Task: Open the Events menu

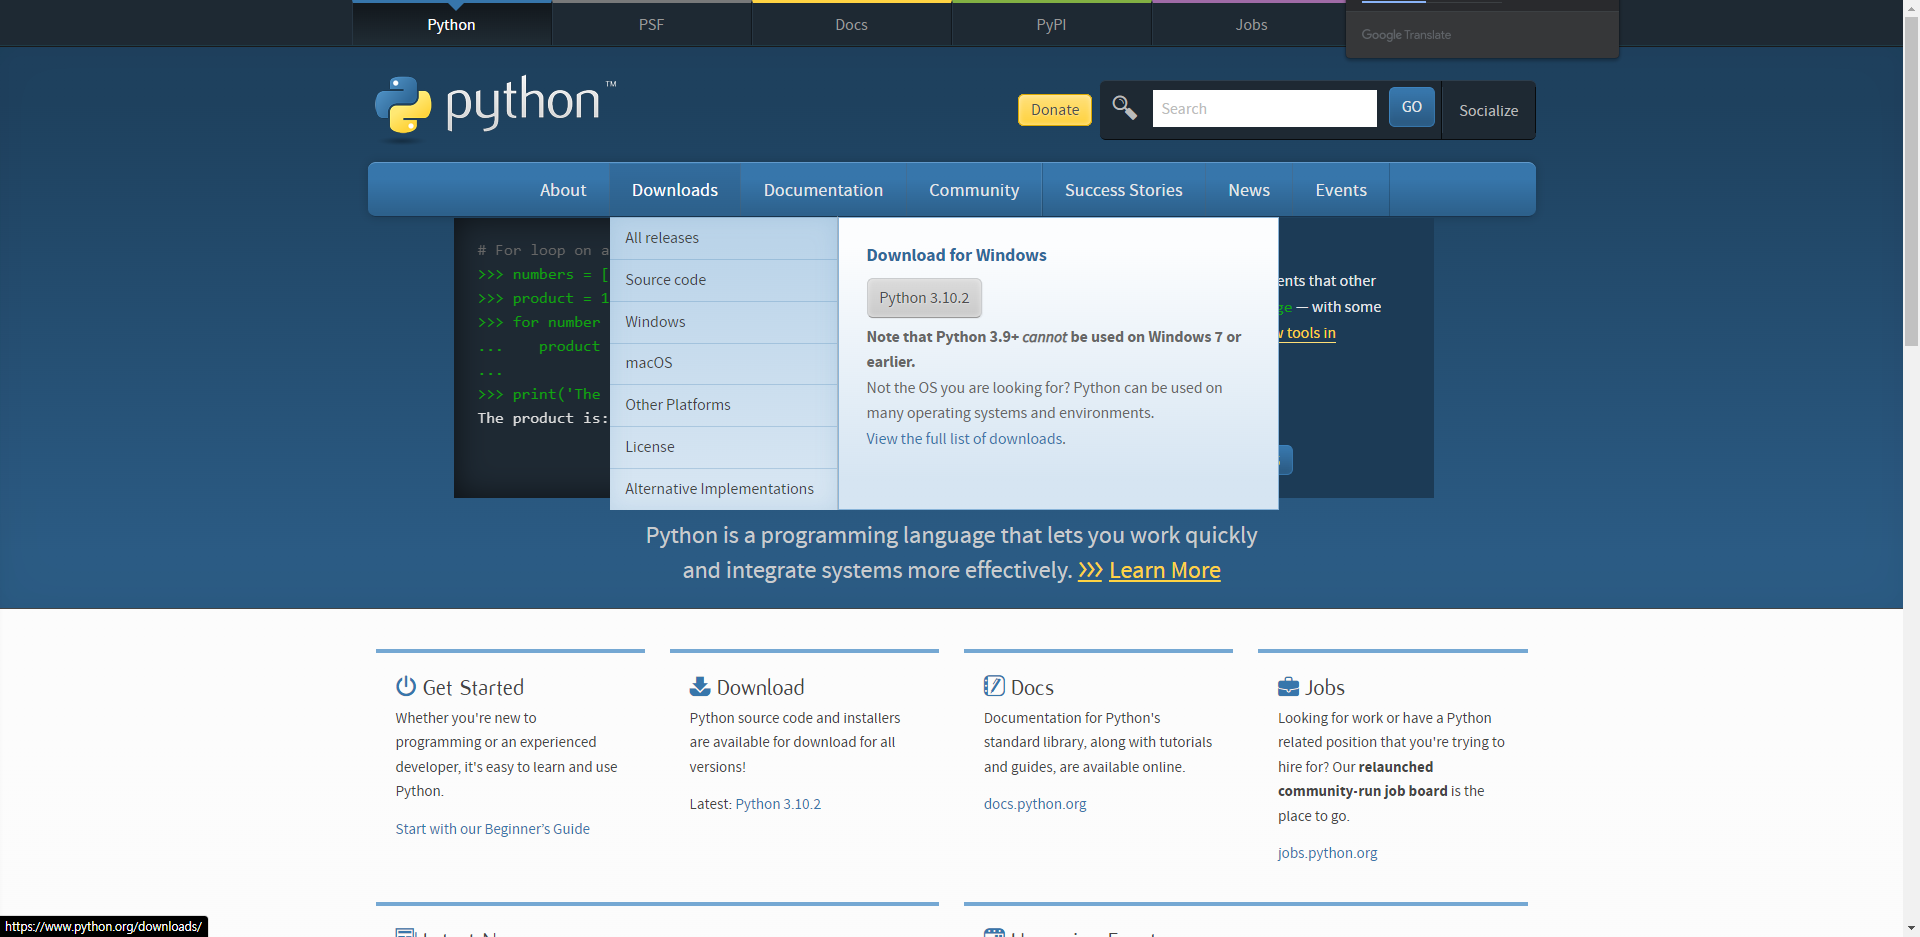Action: point(1341,190)
